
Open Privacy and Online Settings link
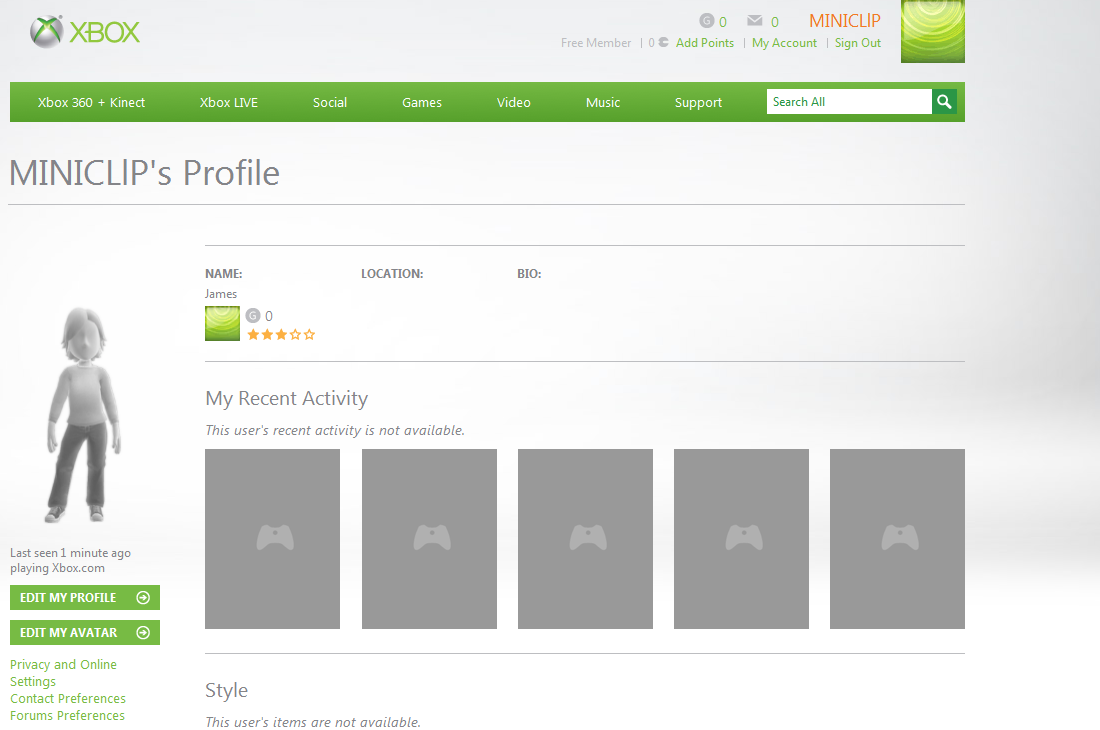coord(63,672)
